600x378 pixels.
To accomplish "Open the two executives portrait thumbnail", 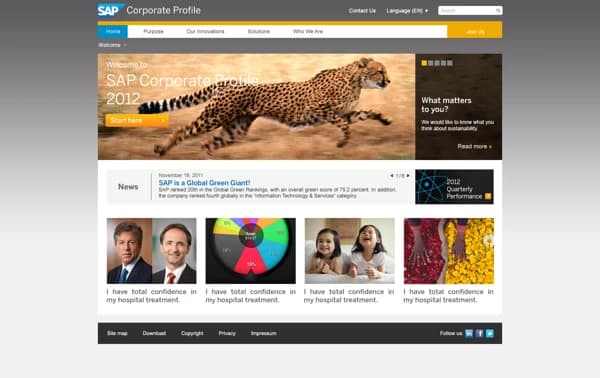I will pyautogui.click(x=152, y=251).
